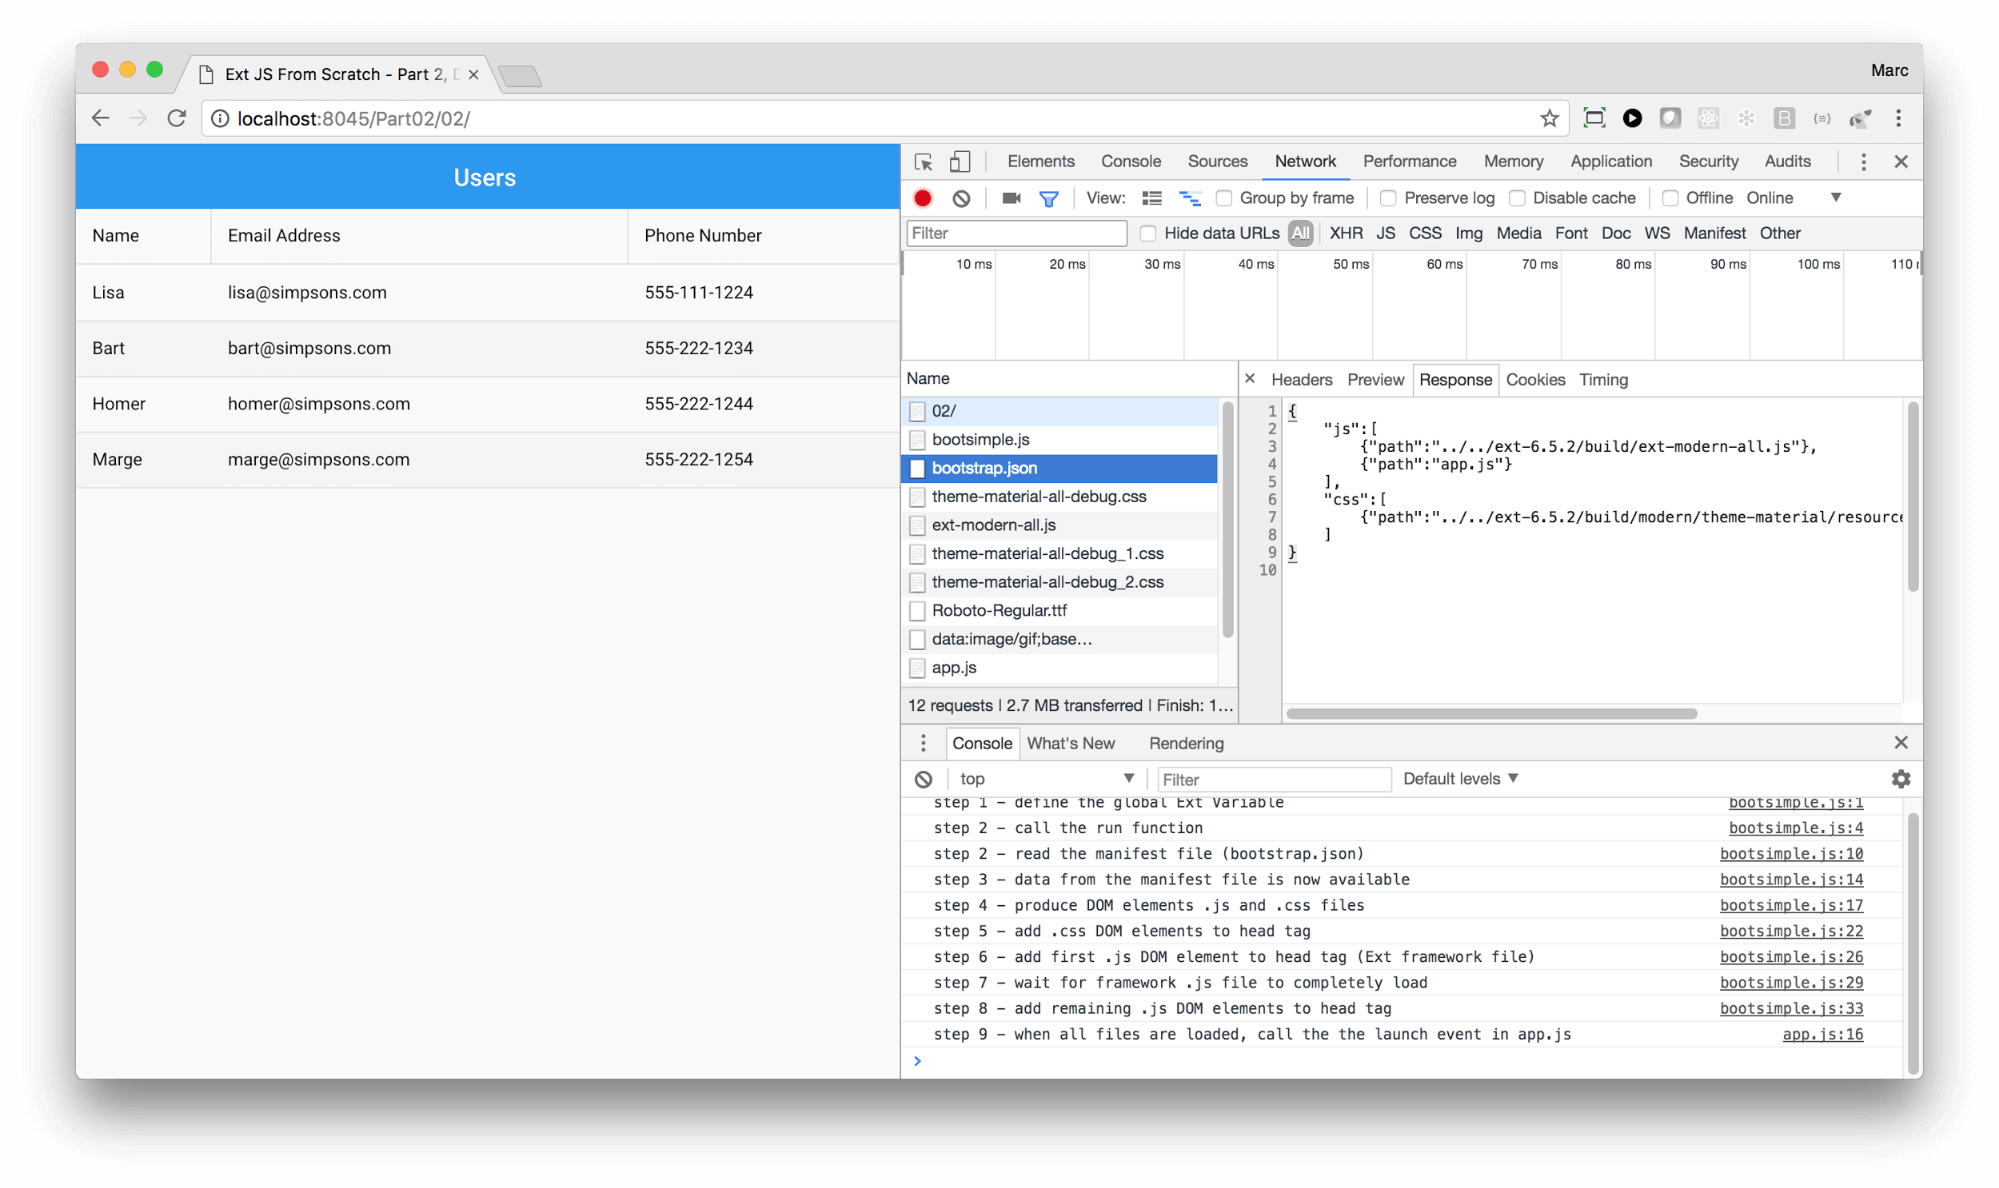Click the response horizontal scrollbar
This screenshot has width=1999, height=1188.
click(1491, 713)
